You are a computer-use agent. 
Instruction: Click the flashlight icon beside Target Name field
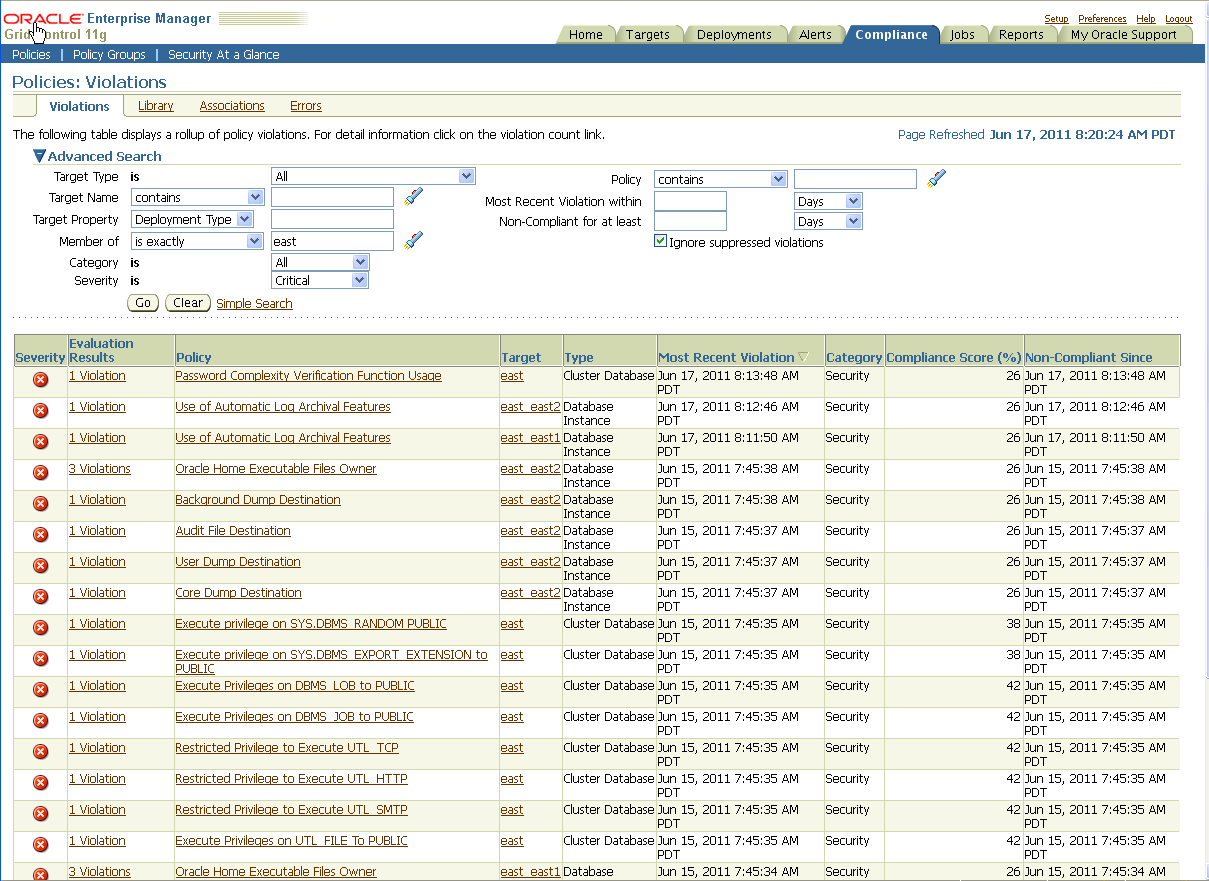[x=414, y=197]
